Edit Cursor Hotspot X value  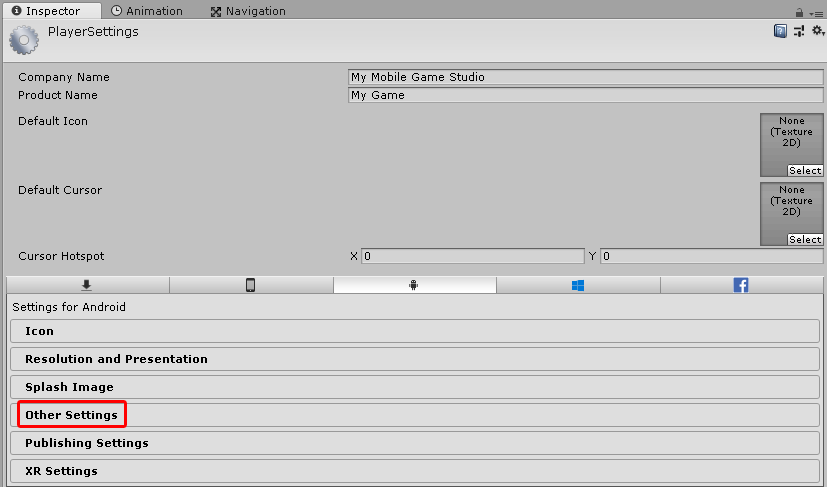click(473, 256)
